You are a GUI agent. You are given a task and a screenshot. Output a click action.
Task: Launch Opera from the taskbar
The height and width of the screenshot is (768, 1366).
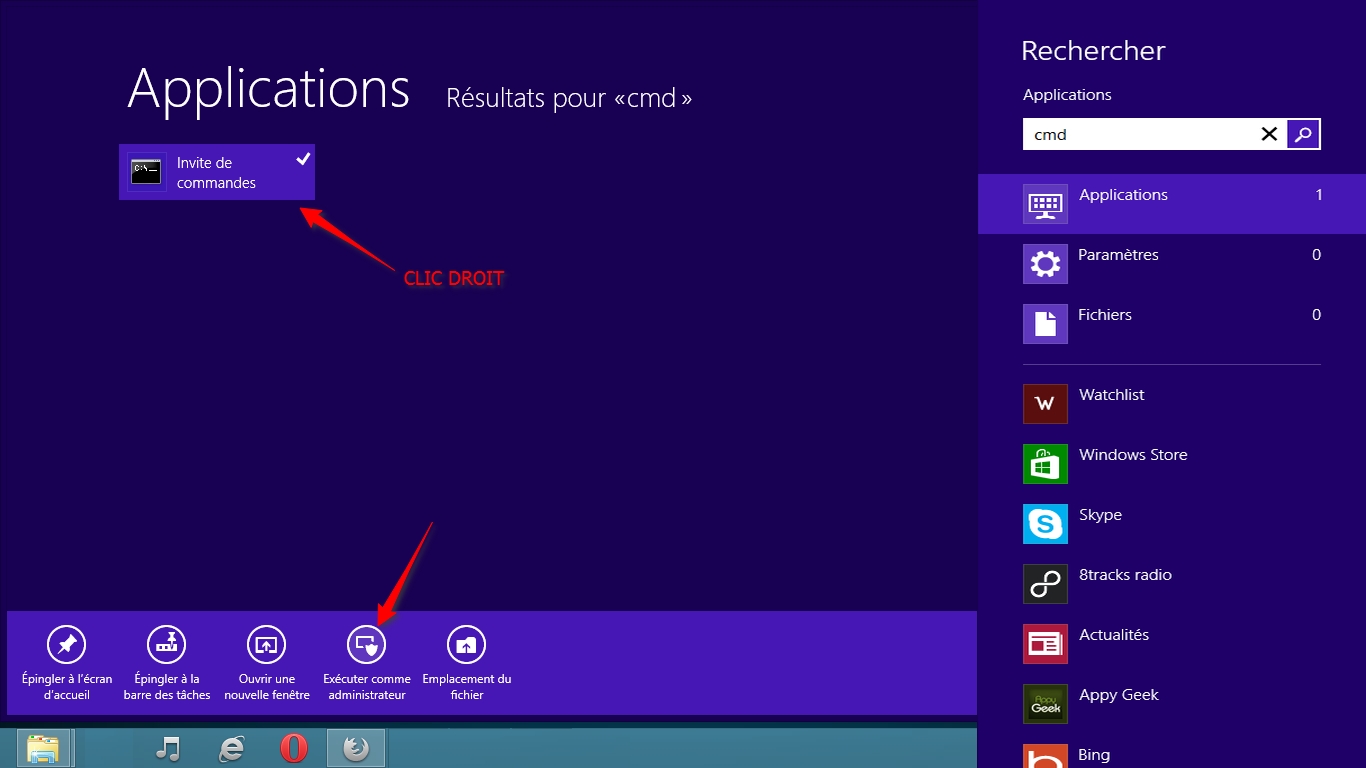(294, 748)
